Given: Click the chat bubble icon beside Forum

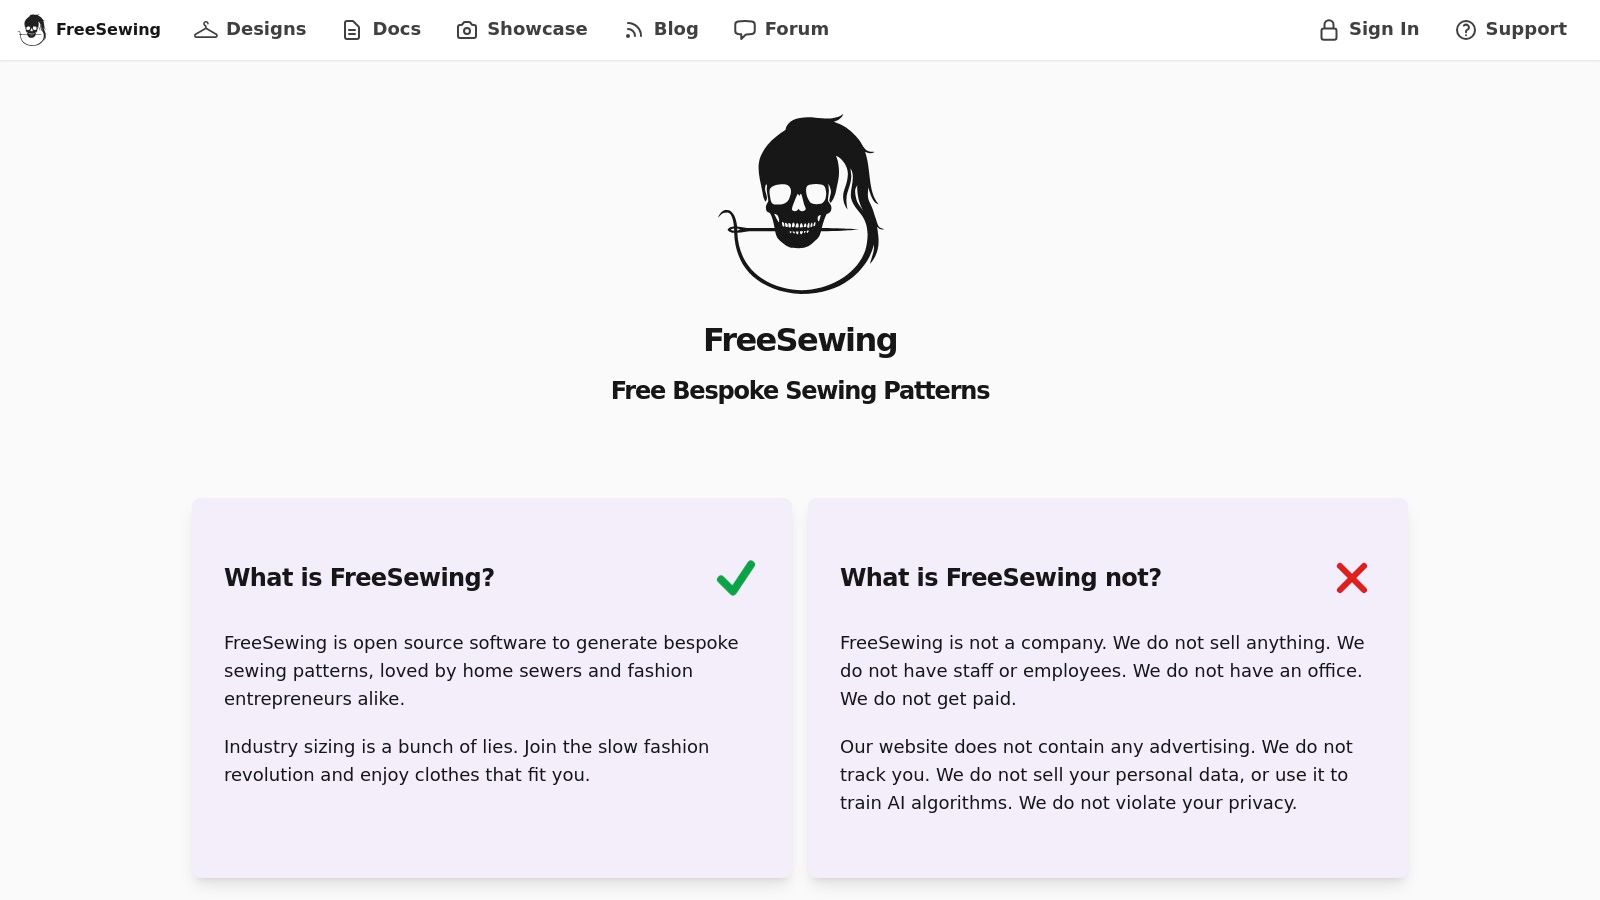Looking at the screenshot, I should (x=745, y=30).
